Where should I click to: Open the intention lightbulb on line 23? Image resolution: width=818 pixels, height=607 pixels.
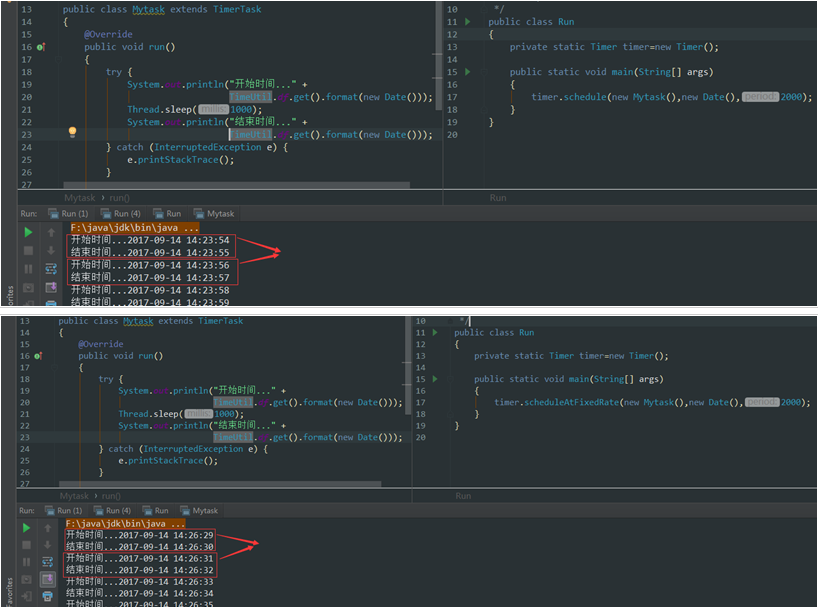[x=73, y=129]
